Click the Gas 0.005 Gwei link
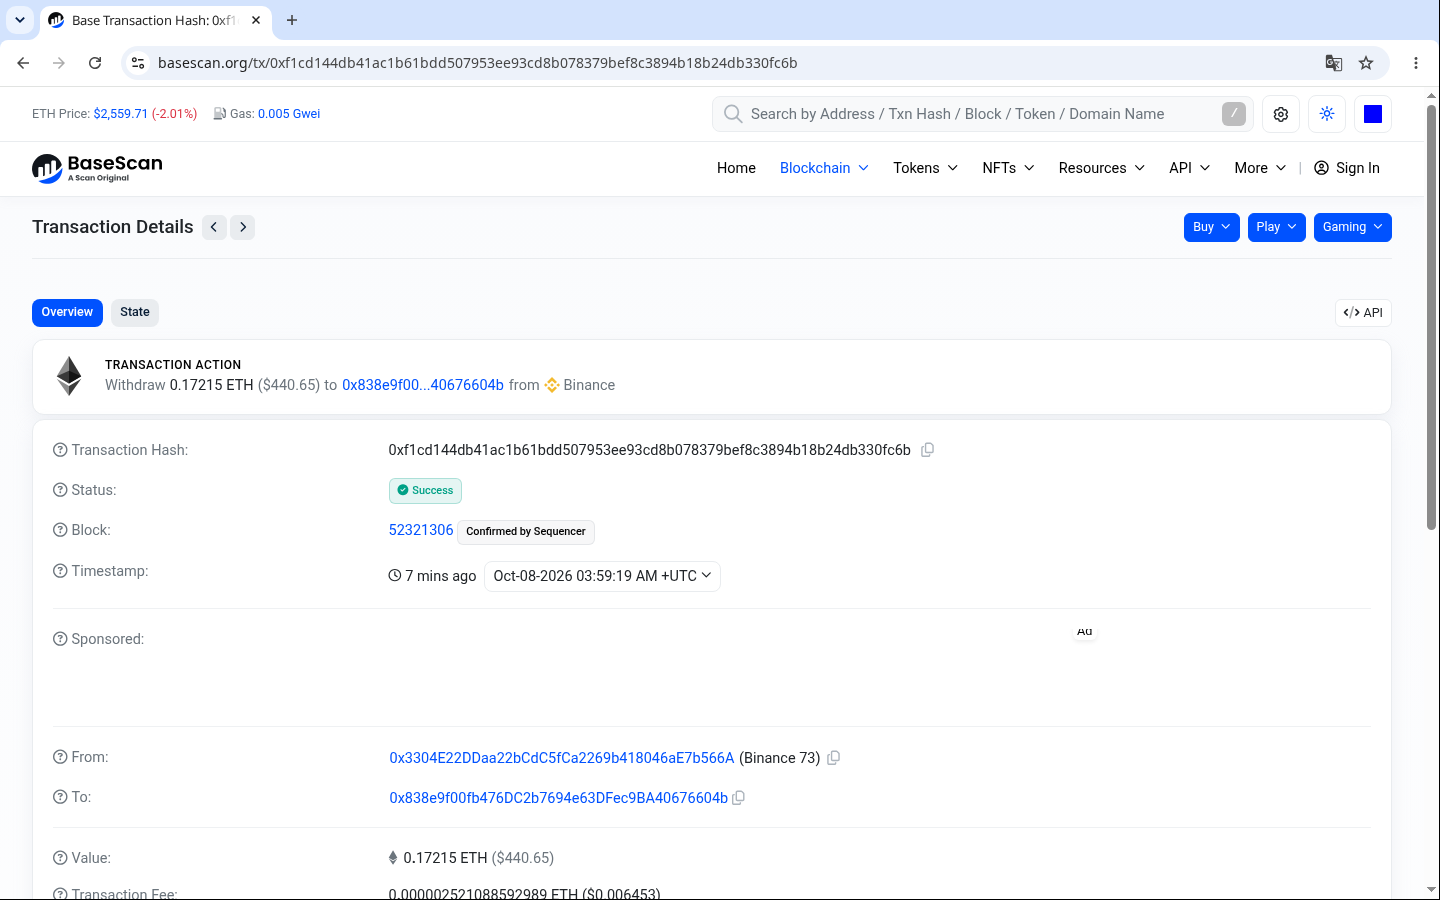 coord(289,114)
